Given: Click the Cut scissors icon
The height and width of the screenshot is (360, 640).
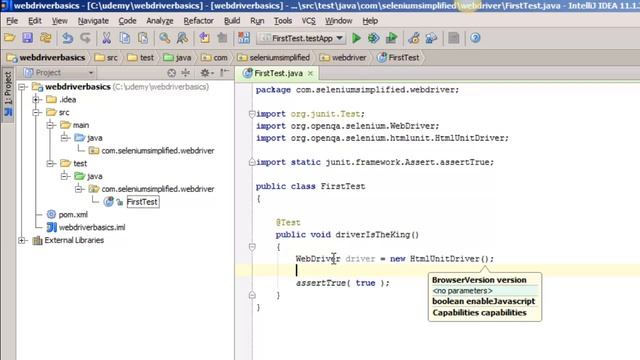Looking at the screenshot, I should pyautogui.click(x=107, y=38).
